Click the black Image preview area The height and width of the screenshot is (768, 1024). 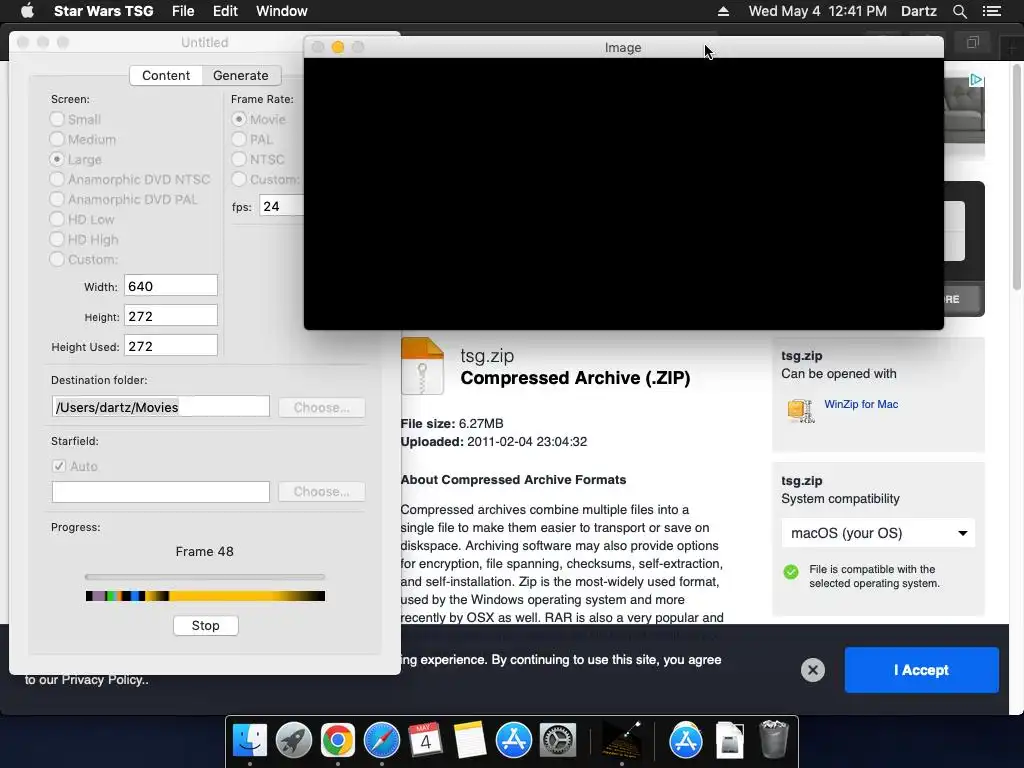point(624,194)
